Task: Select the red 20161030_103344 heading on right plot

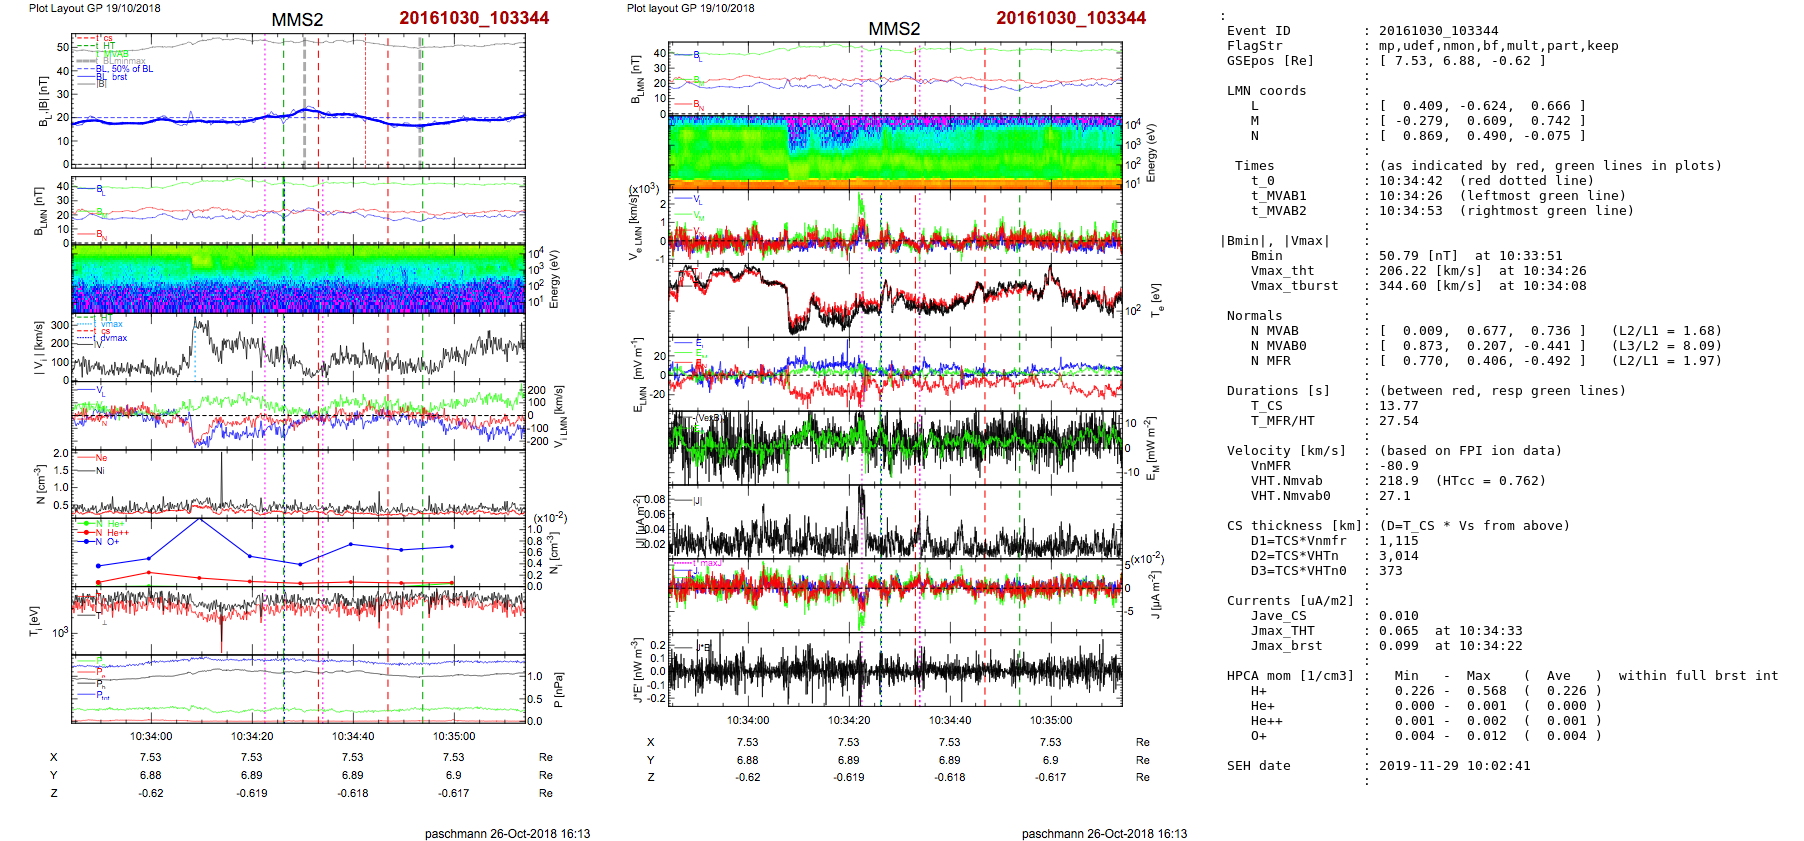Action: (1071, 18)
